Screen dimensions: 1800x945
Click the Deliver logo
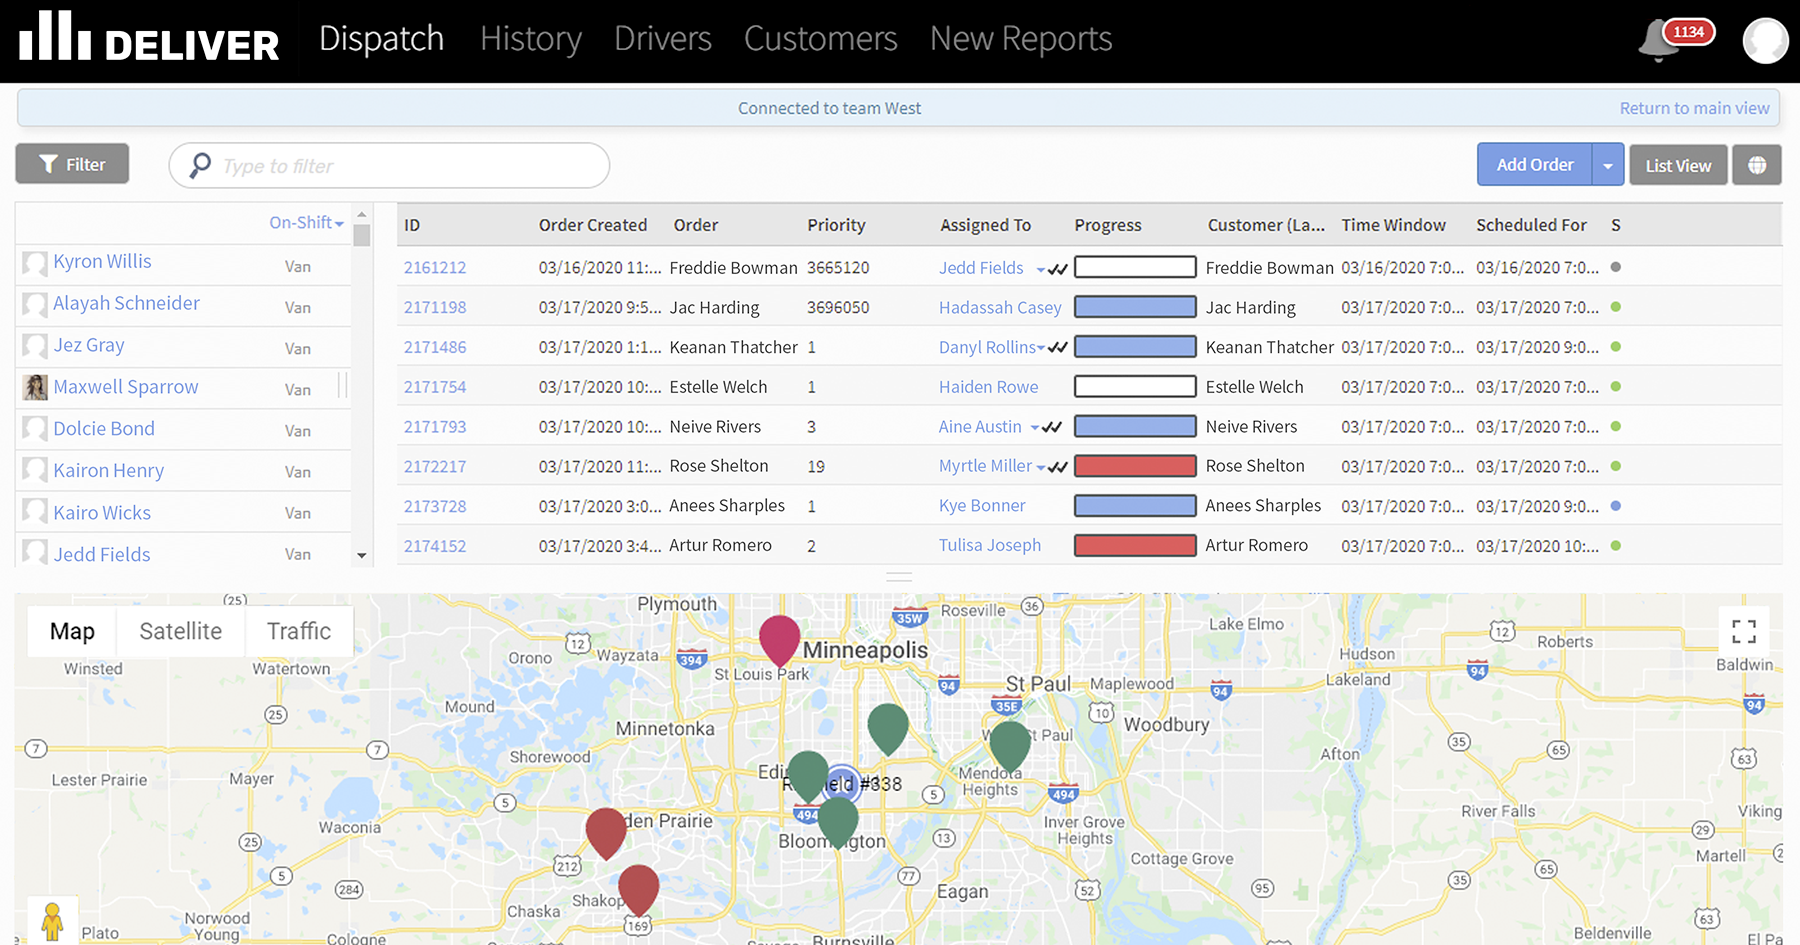click(x=150, y=39)
